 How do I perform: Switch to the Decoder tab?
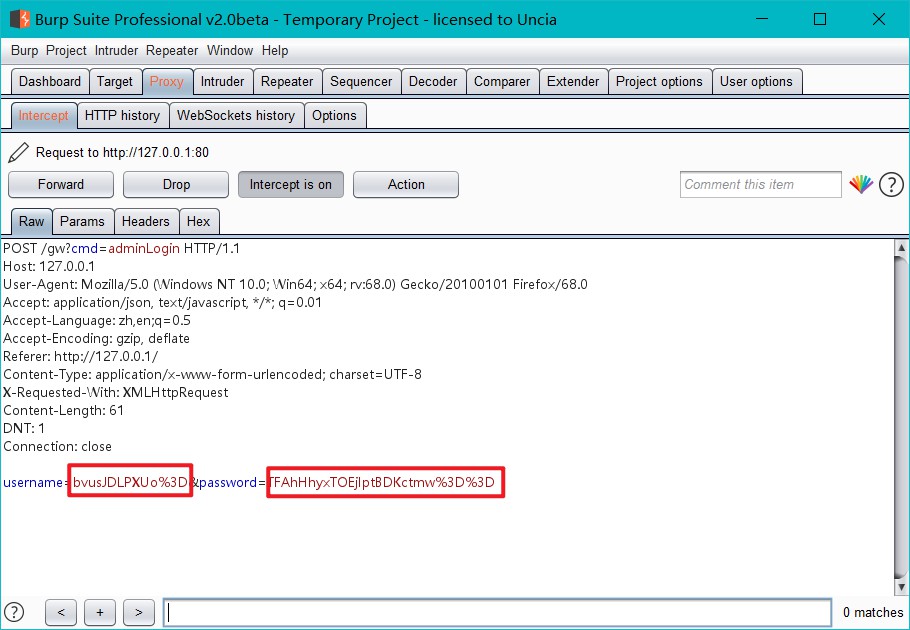pos(433,82)
